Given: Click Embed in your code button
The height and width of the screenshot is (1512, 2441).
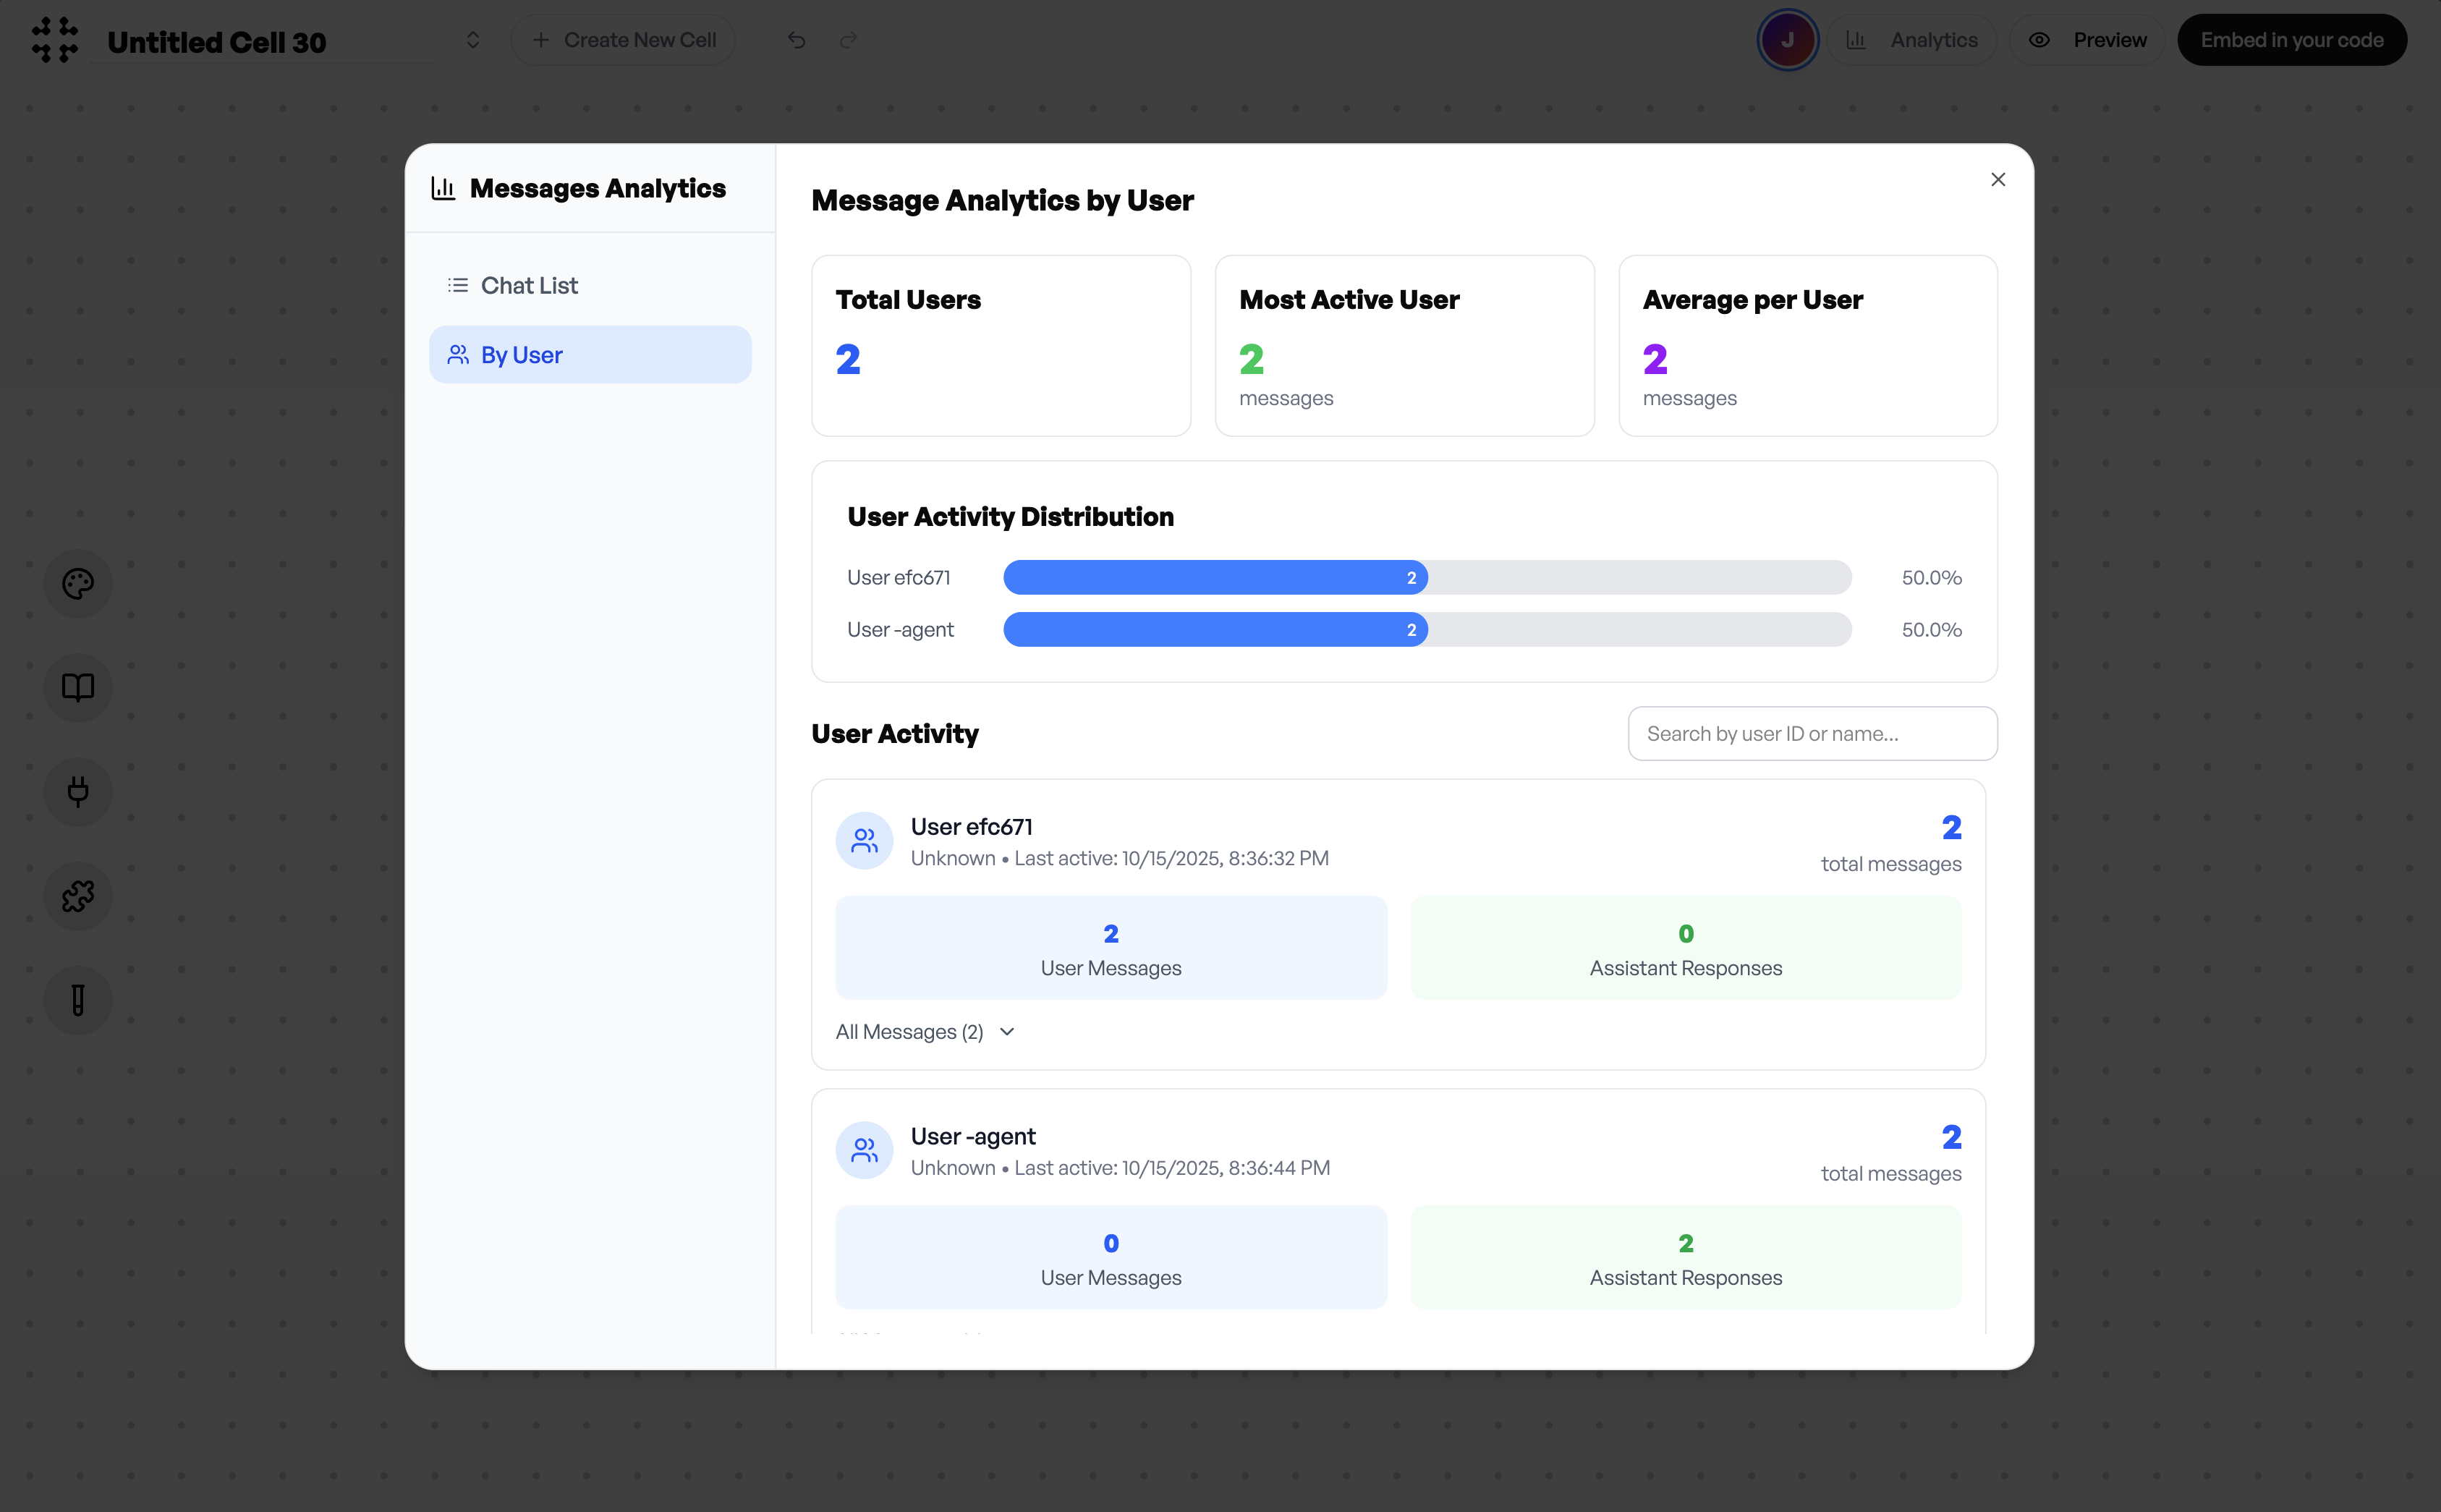Looking at the screenshot, I should click(x=2292, y=40).
